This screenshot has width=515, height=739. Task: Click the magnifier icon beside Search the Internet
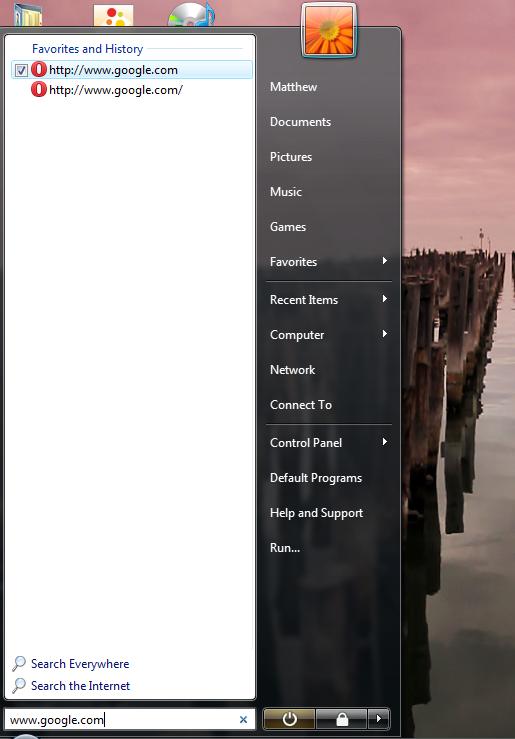click(x=19, y=685)
